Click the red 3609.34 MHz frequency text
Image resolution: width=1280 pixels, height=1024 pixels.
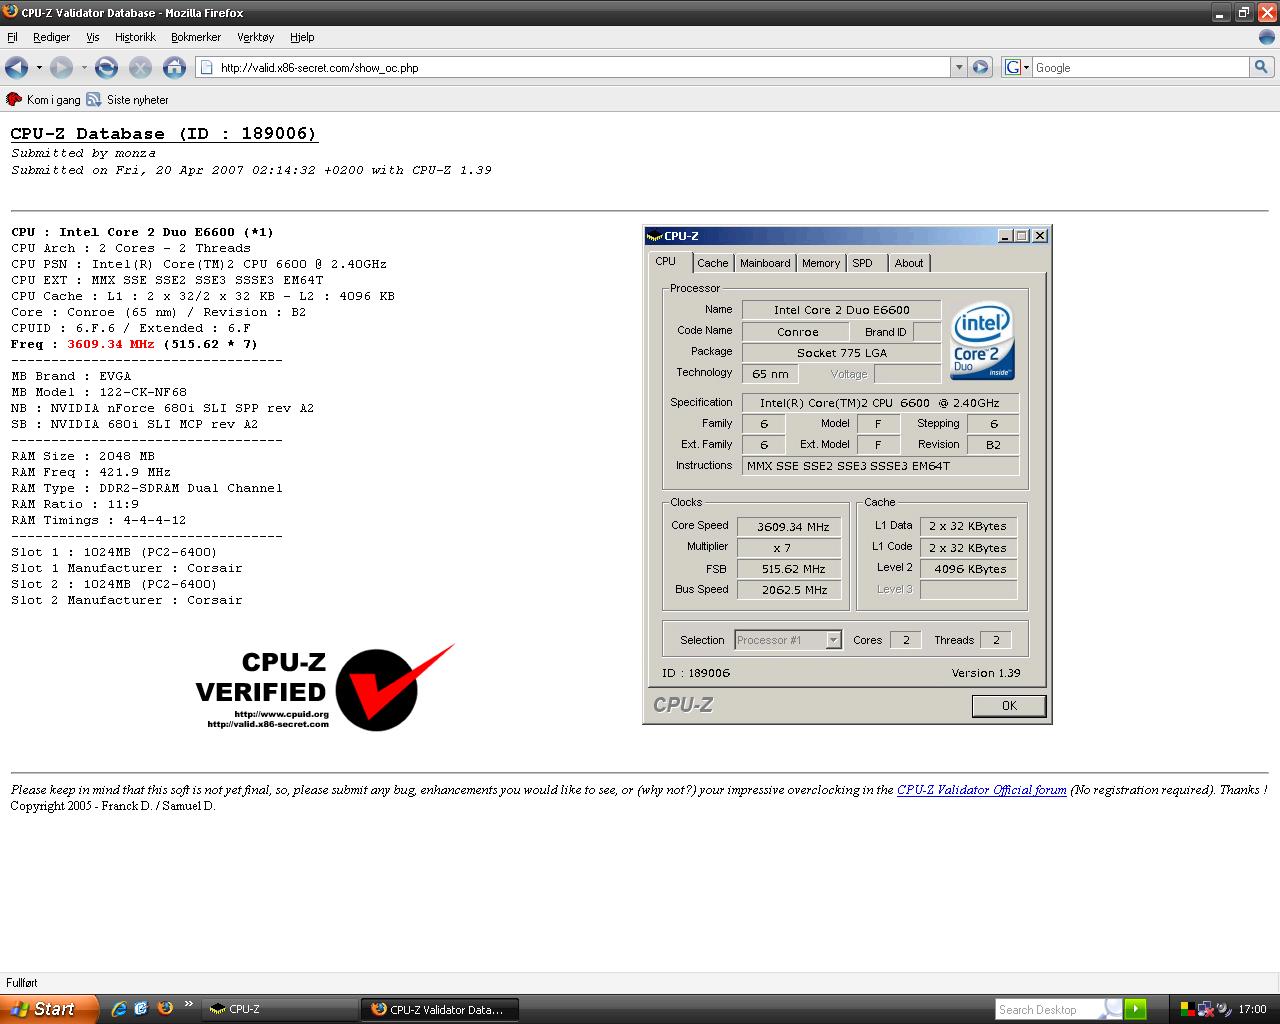(x=110, y=344)
